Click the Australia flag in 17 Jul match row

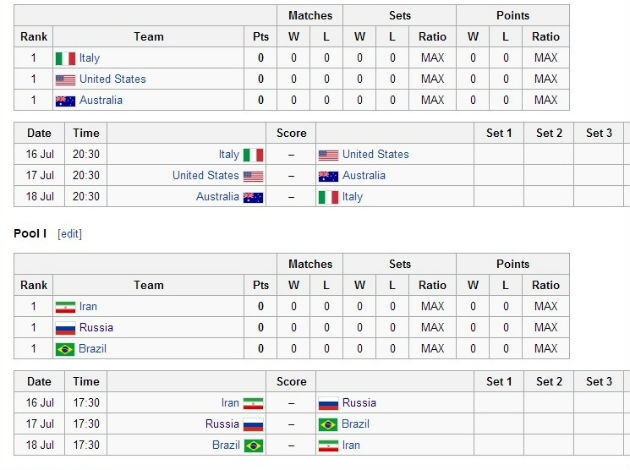click(x=328, y=176)
